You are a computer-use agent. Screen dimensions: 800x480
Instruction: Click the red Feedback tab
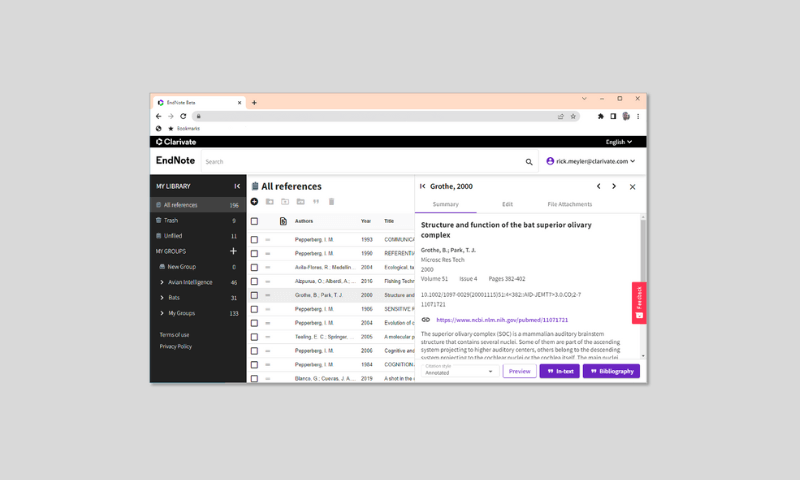tap(639, 303)
